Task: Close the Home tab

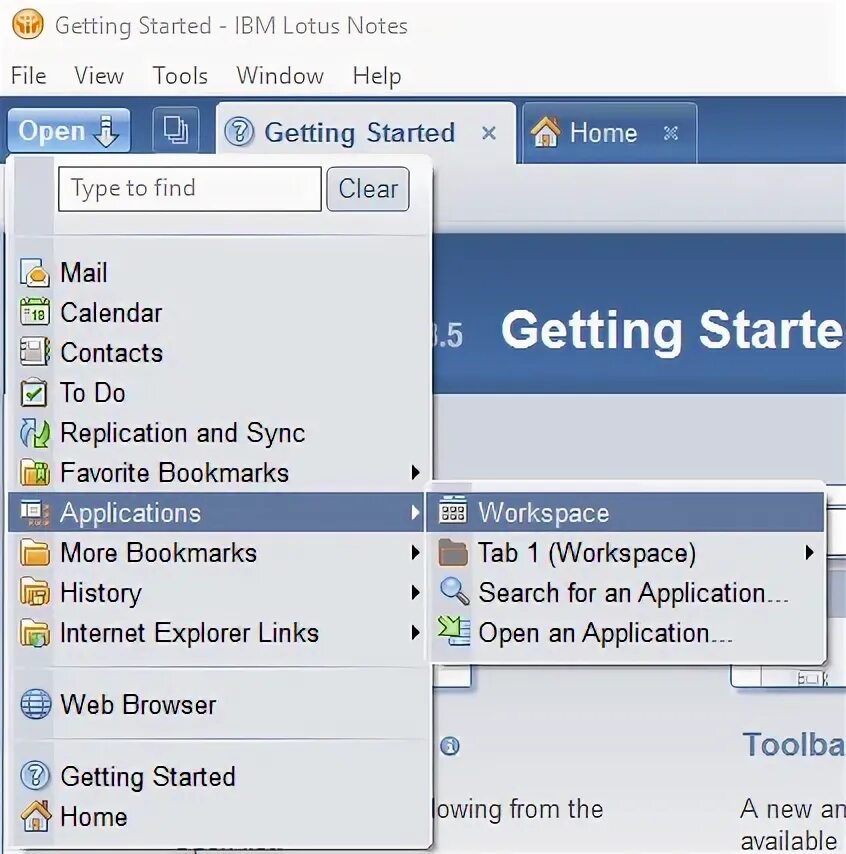Action: tap(671, 133)
